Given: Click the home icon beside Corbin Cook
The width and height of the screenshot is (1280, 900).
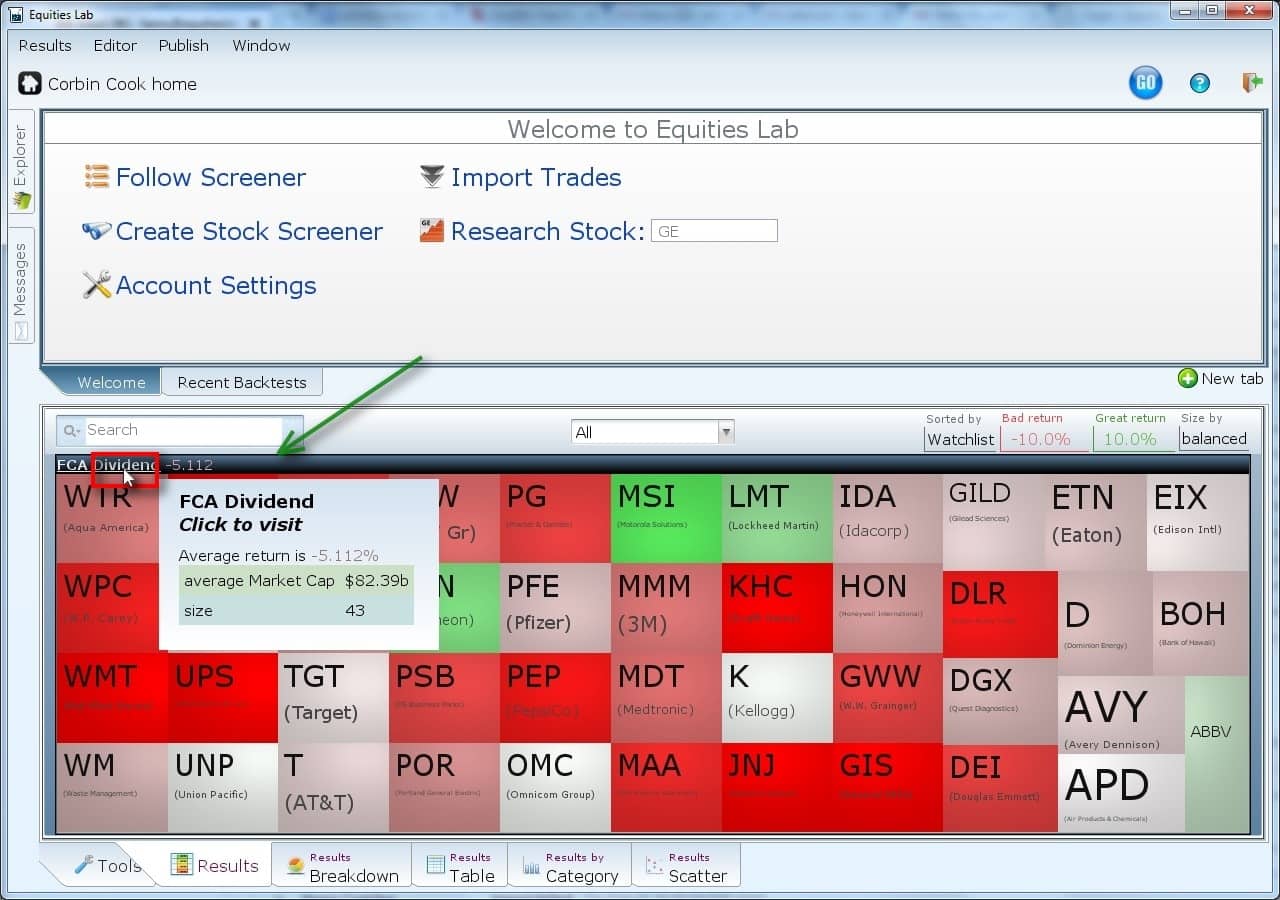Looking at the screenshot, I should point(30,84).
